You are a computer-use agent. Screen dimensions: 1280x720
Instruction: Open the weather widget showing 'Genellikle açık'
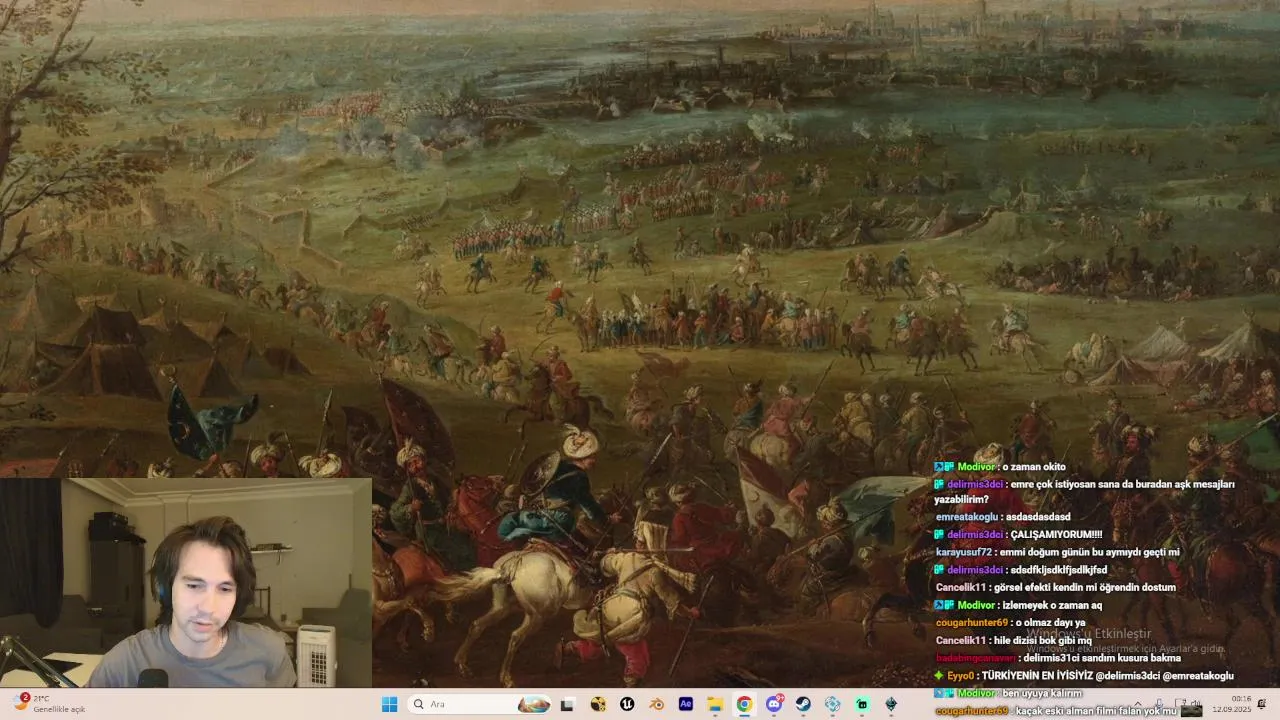tap(50, 704)
